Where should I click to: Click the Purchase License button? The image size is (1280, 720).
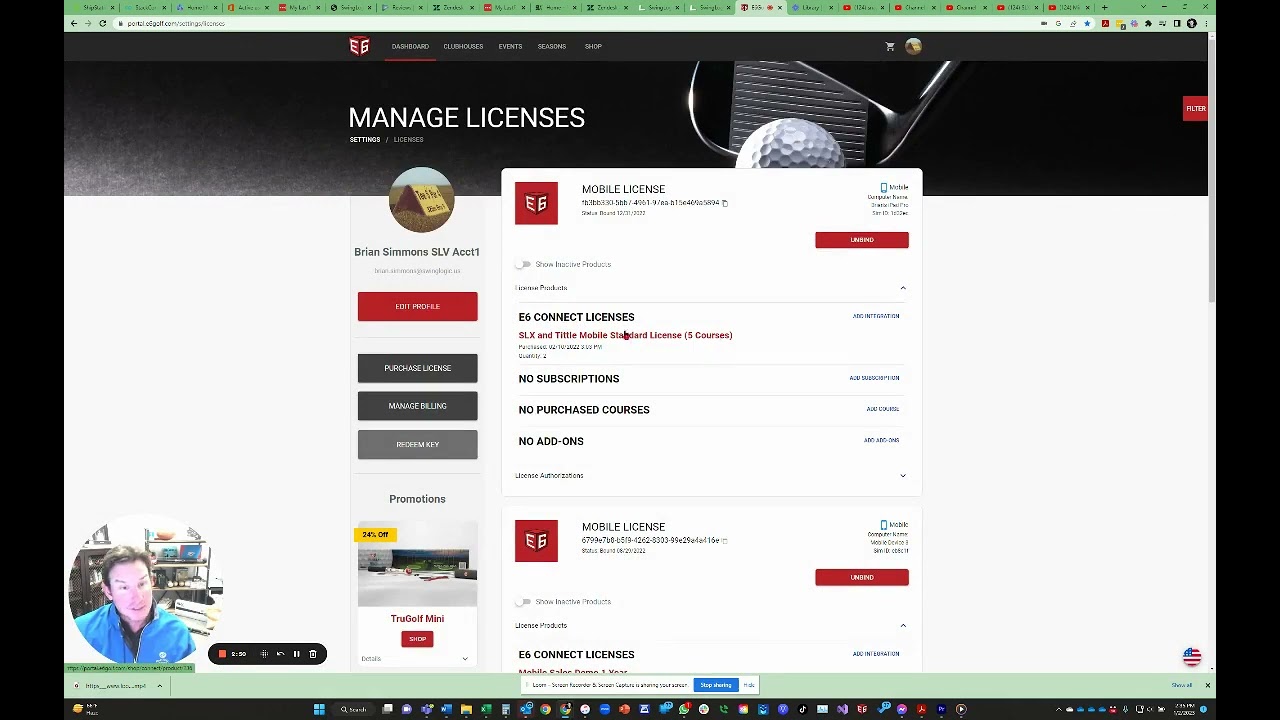point(417,368)
